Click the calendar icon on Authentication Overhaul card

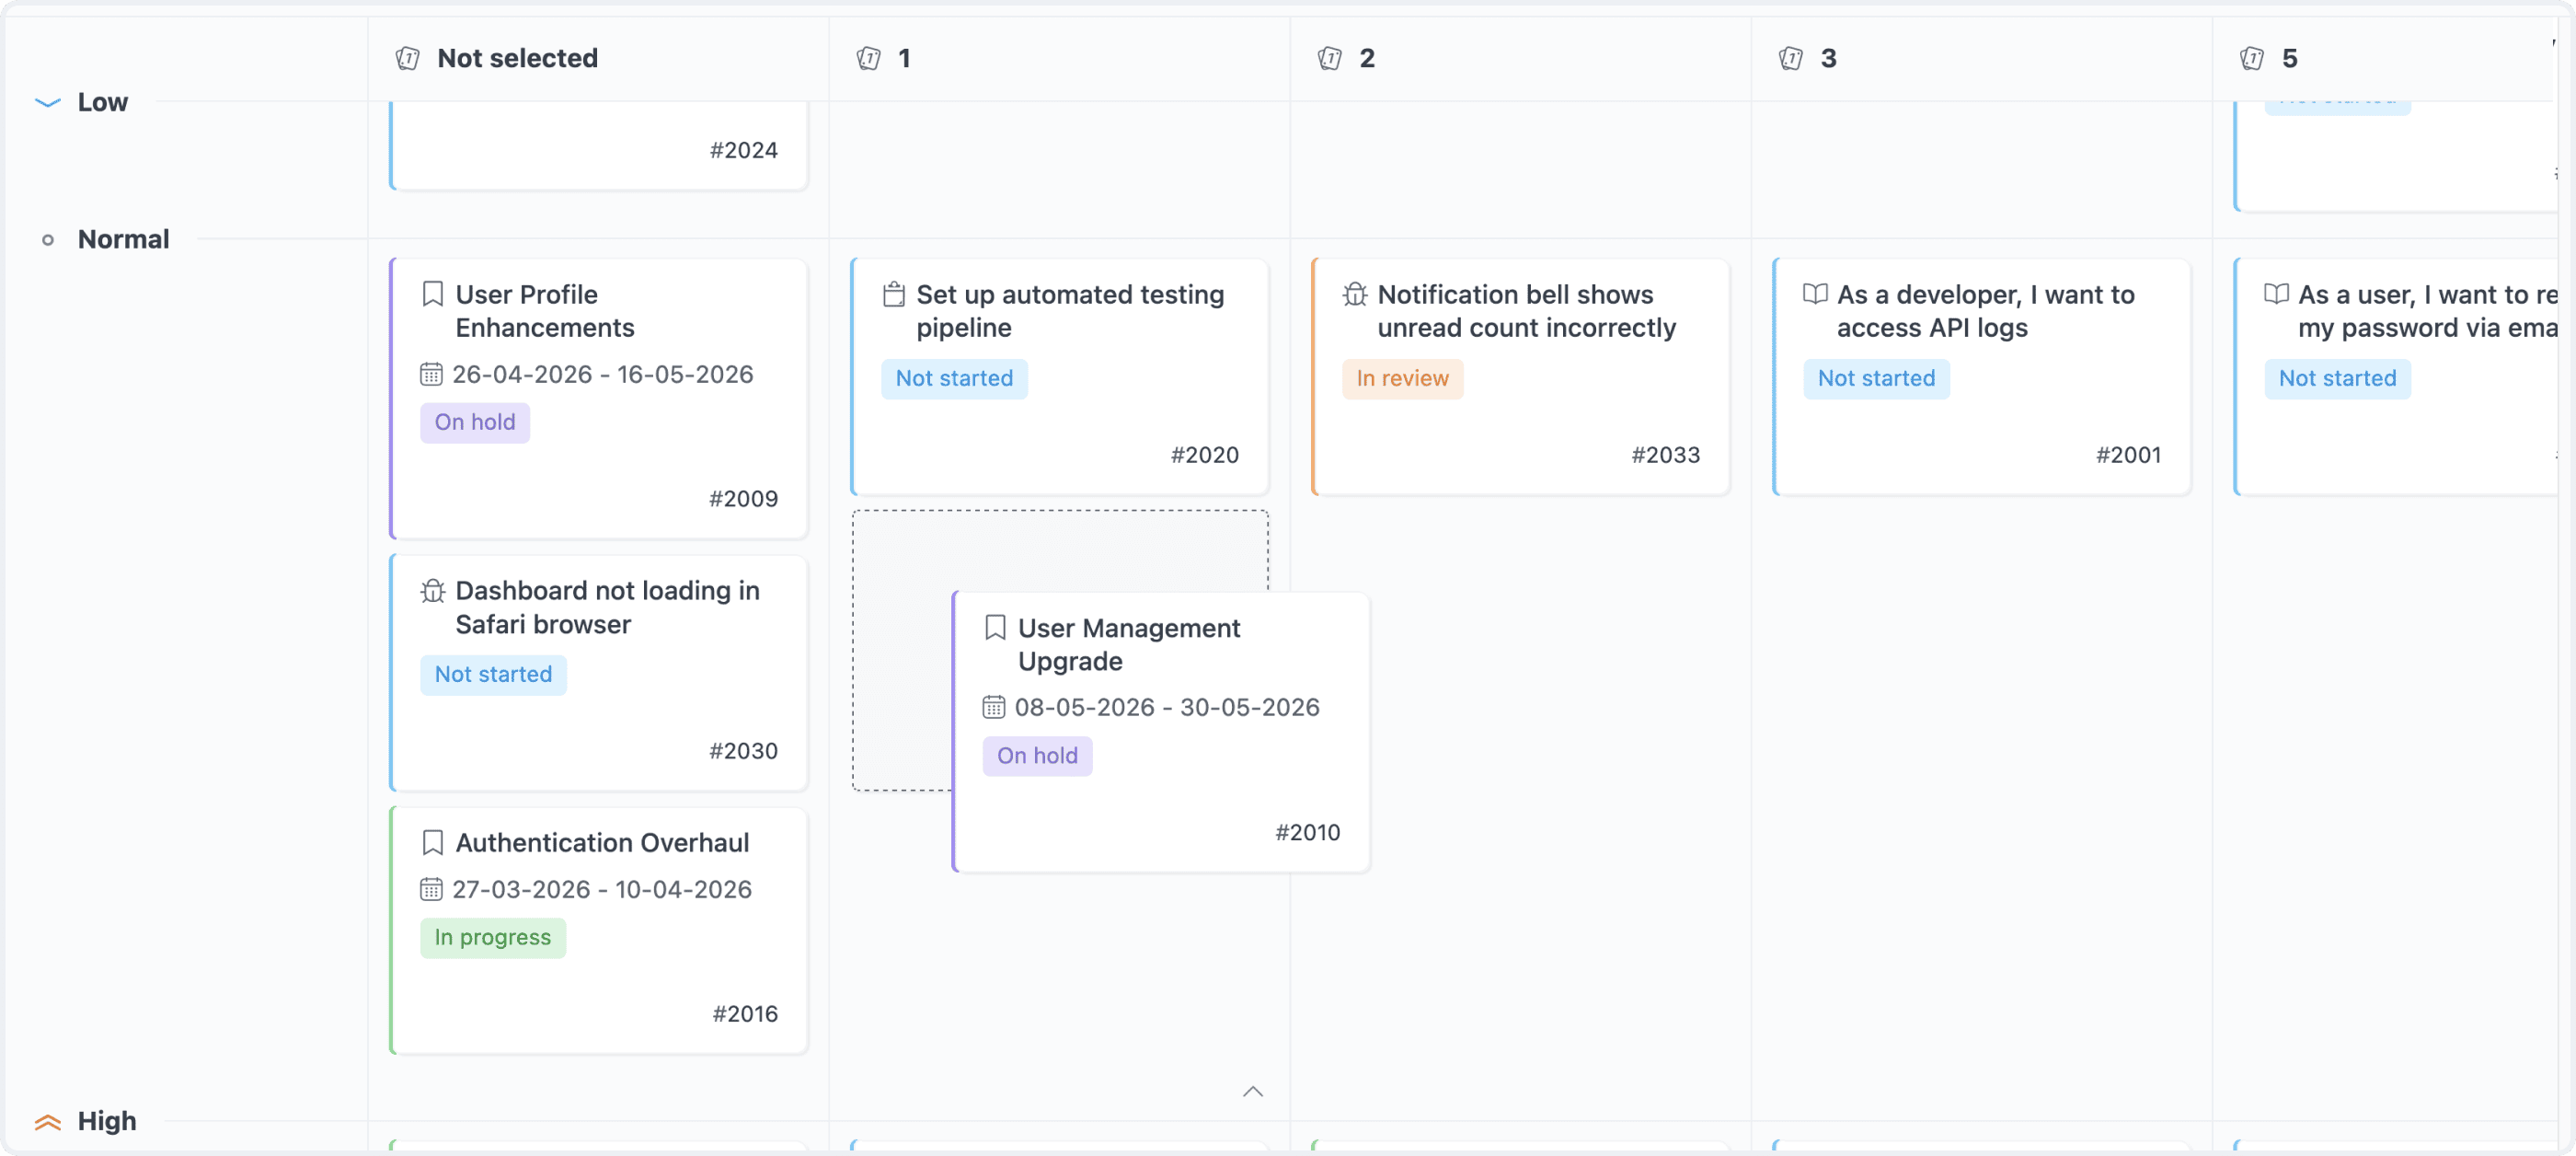tap(432, 889)
